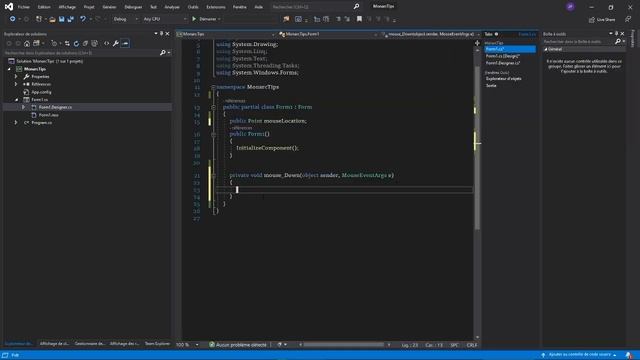
Task: Click the View Code icon in Solution Explorer
Action: pos(107,43)
